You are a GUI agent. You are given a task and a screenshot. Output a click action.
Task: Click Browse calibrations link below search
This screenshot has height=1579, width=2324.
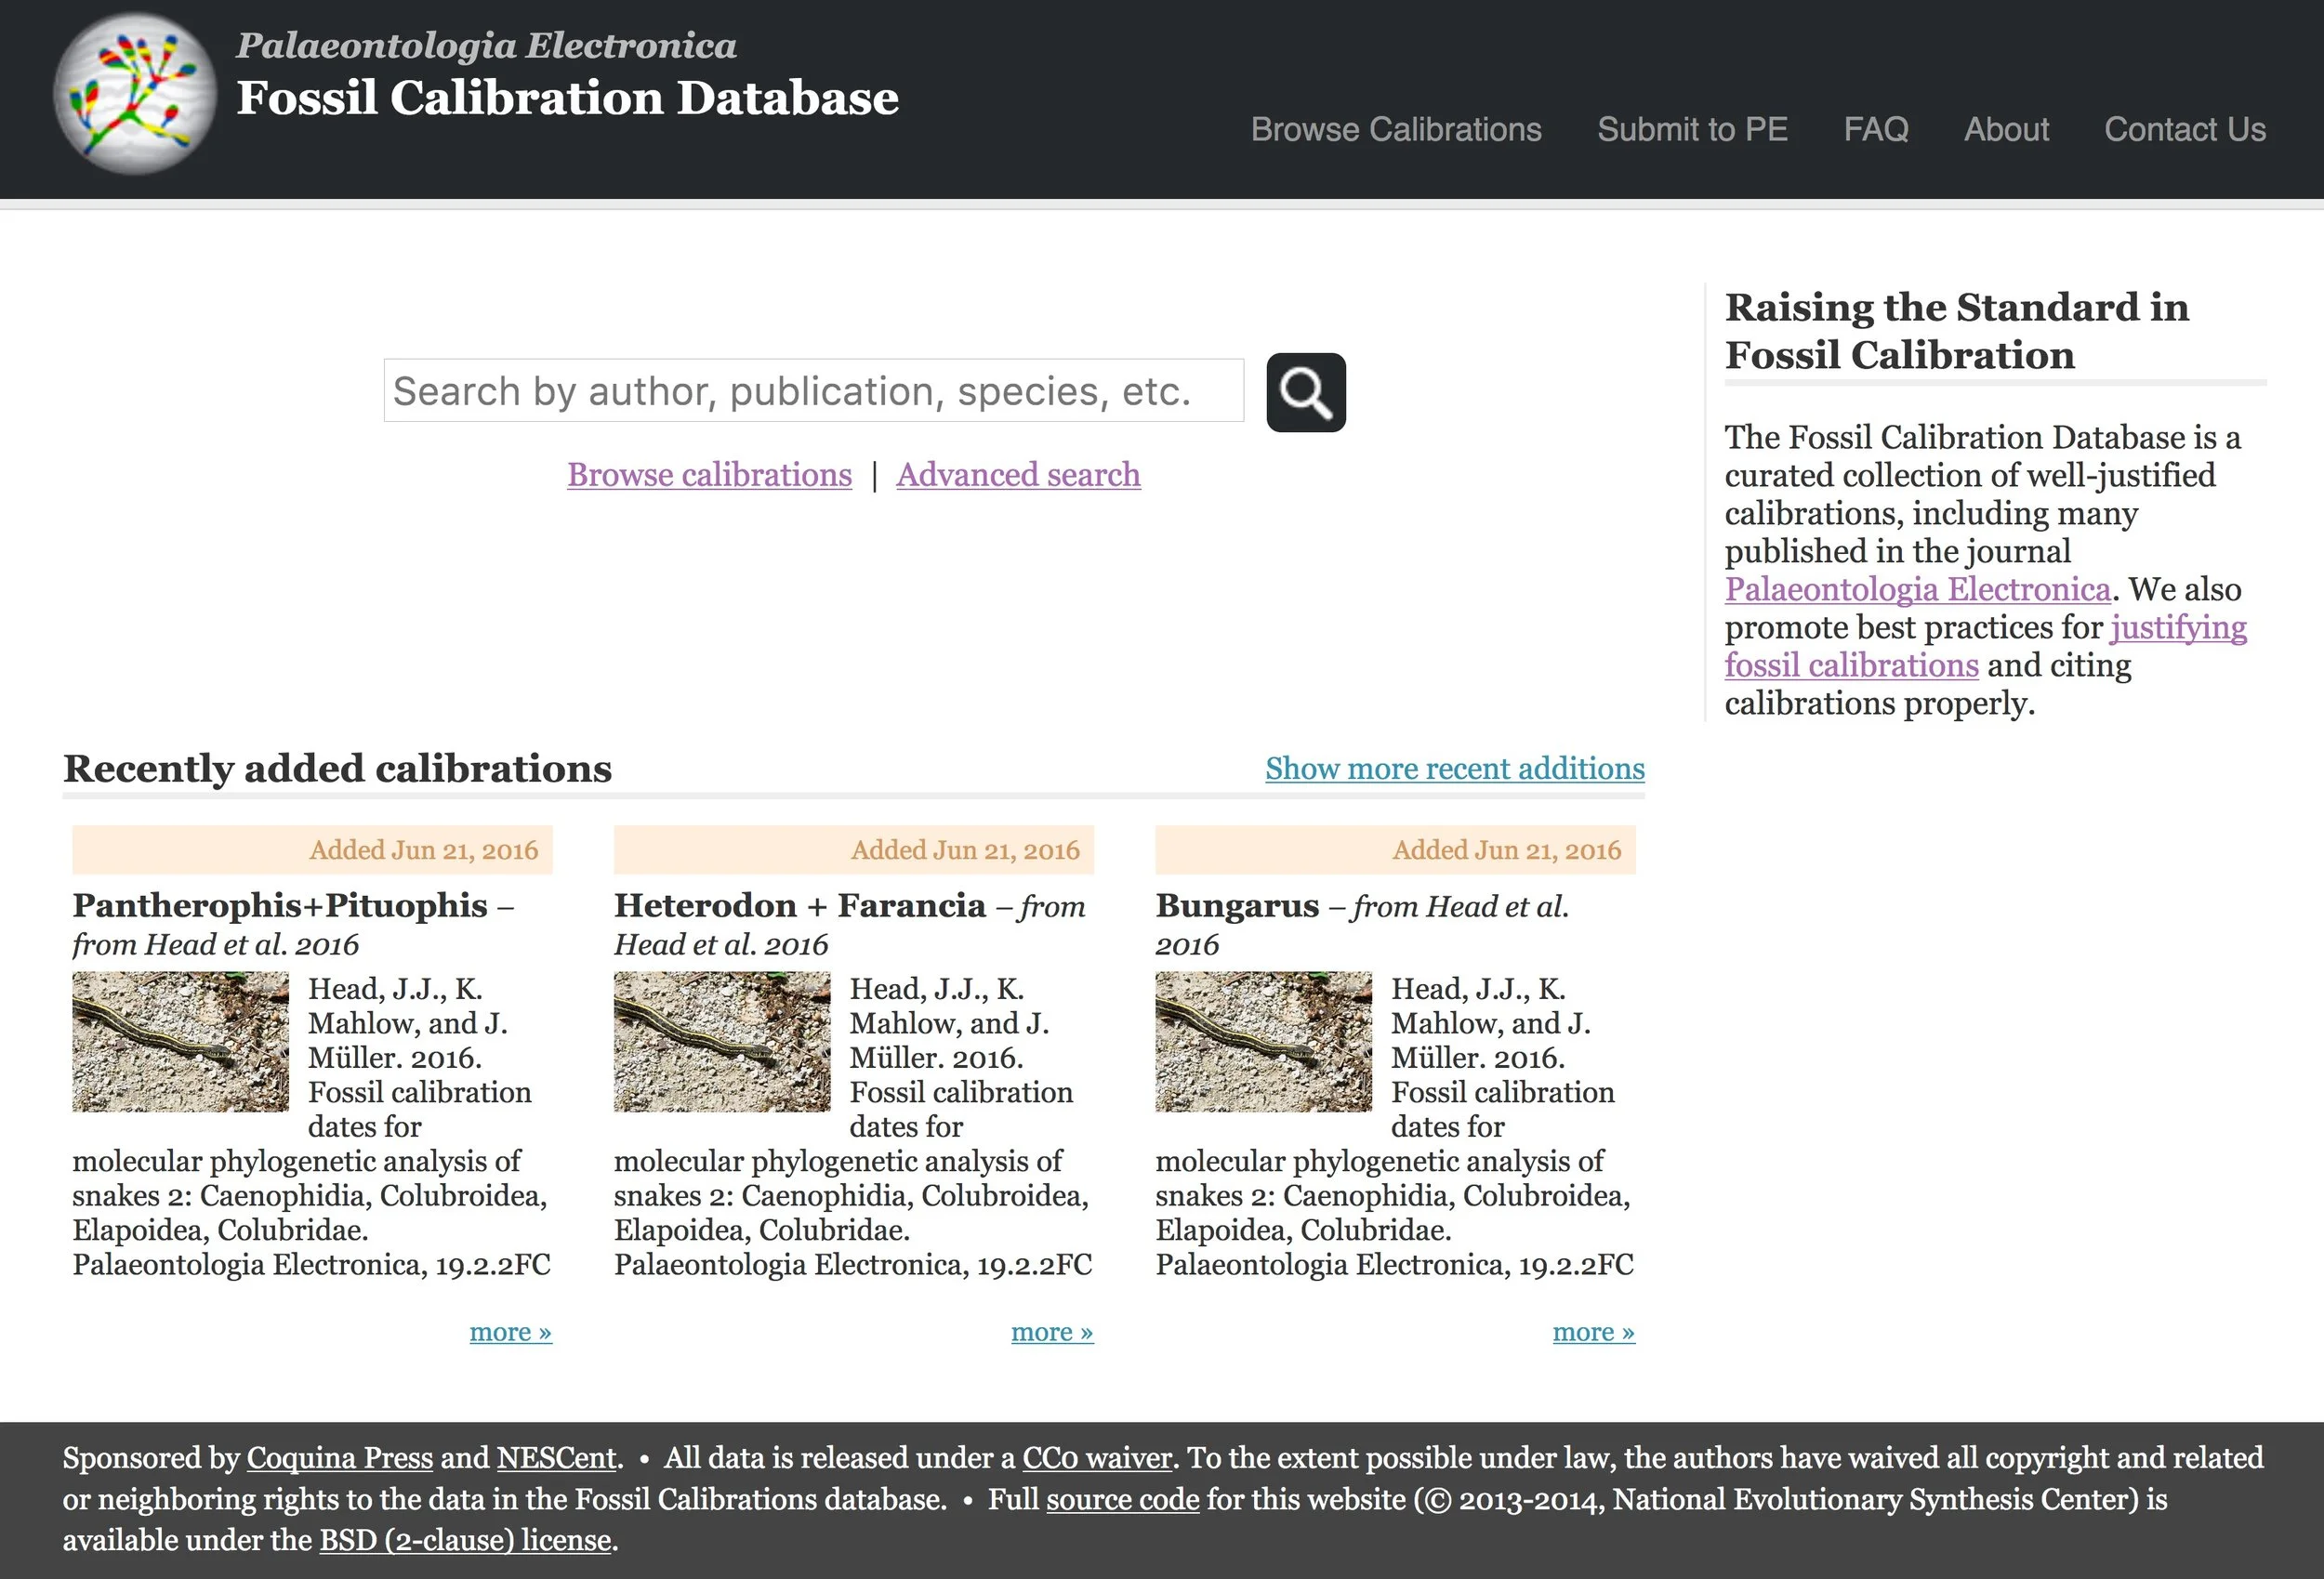coord(709,475)
